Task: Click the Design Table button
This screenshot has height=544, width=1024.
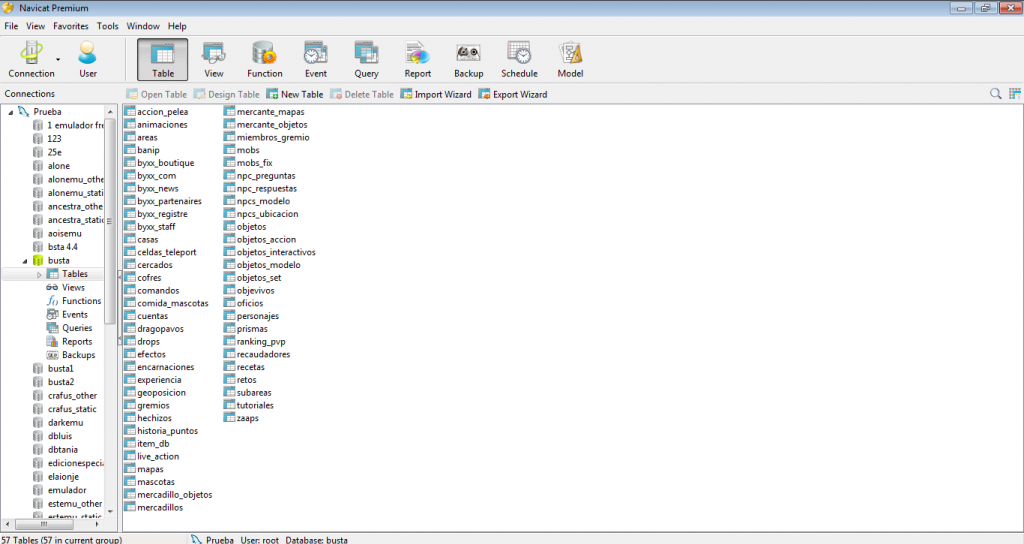Action: [x=227, y=94]
